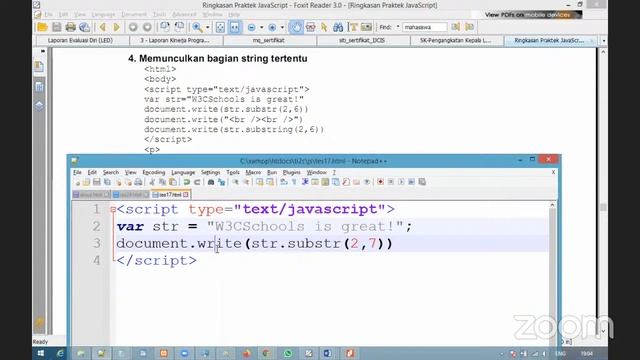Open the Notepad++ Macro menu
640x360 pixels.
pos(253,172)
